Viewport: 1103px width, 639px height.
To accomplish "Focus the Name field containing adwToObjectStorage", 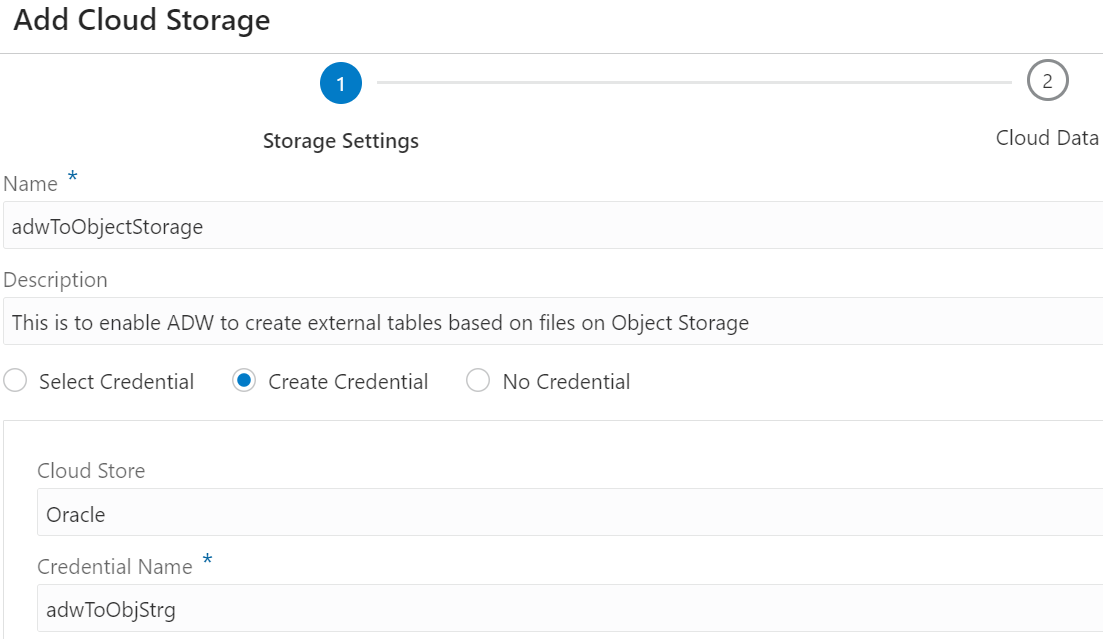I will coord(552,226).
